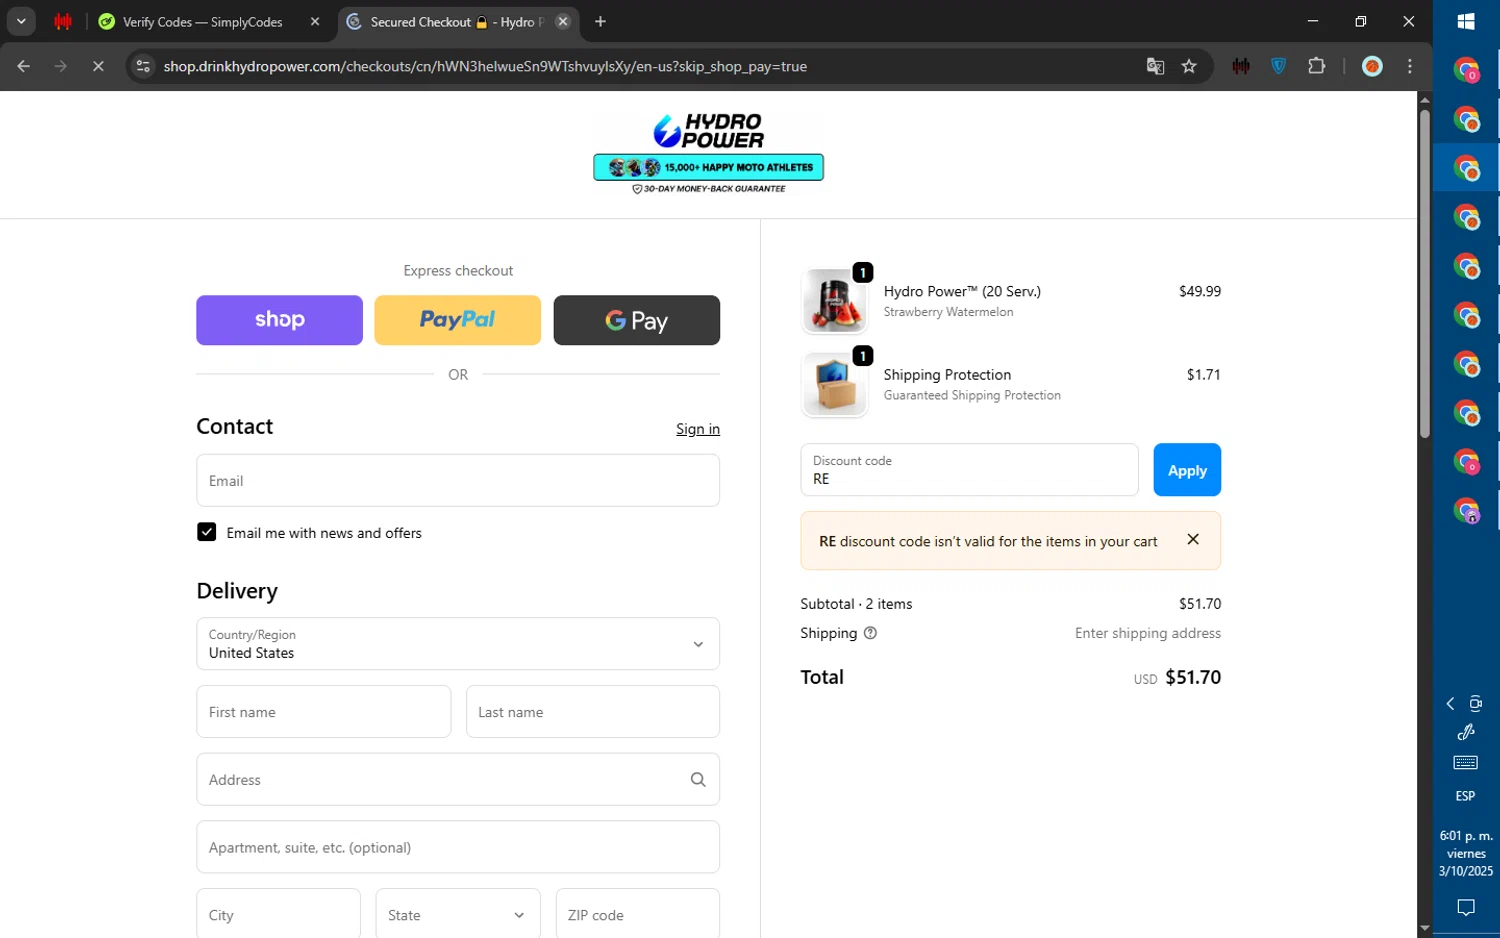Open the touch keyboard tray icon
This screenshot has height=938, width=1500.
click(x=1466, y=763)
